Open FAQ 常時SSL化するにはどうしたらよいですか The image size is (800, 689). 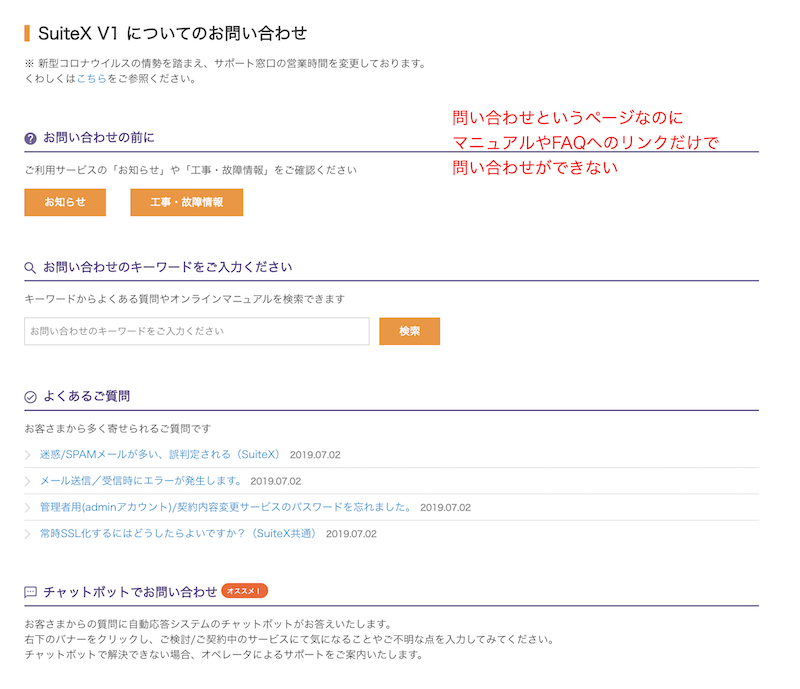click(x=178, y=534)
